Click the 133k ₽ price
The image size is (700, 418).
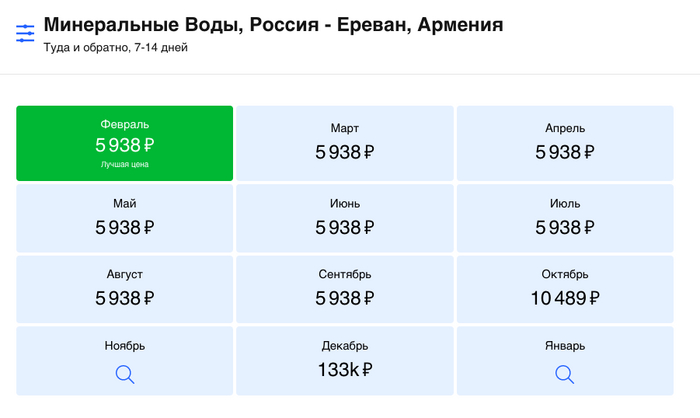tap(345, 371)
